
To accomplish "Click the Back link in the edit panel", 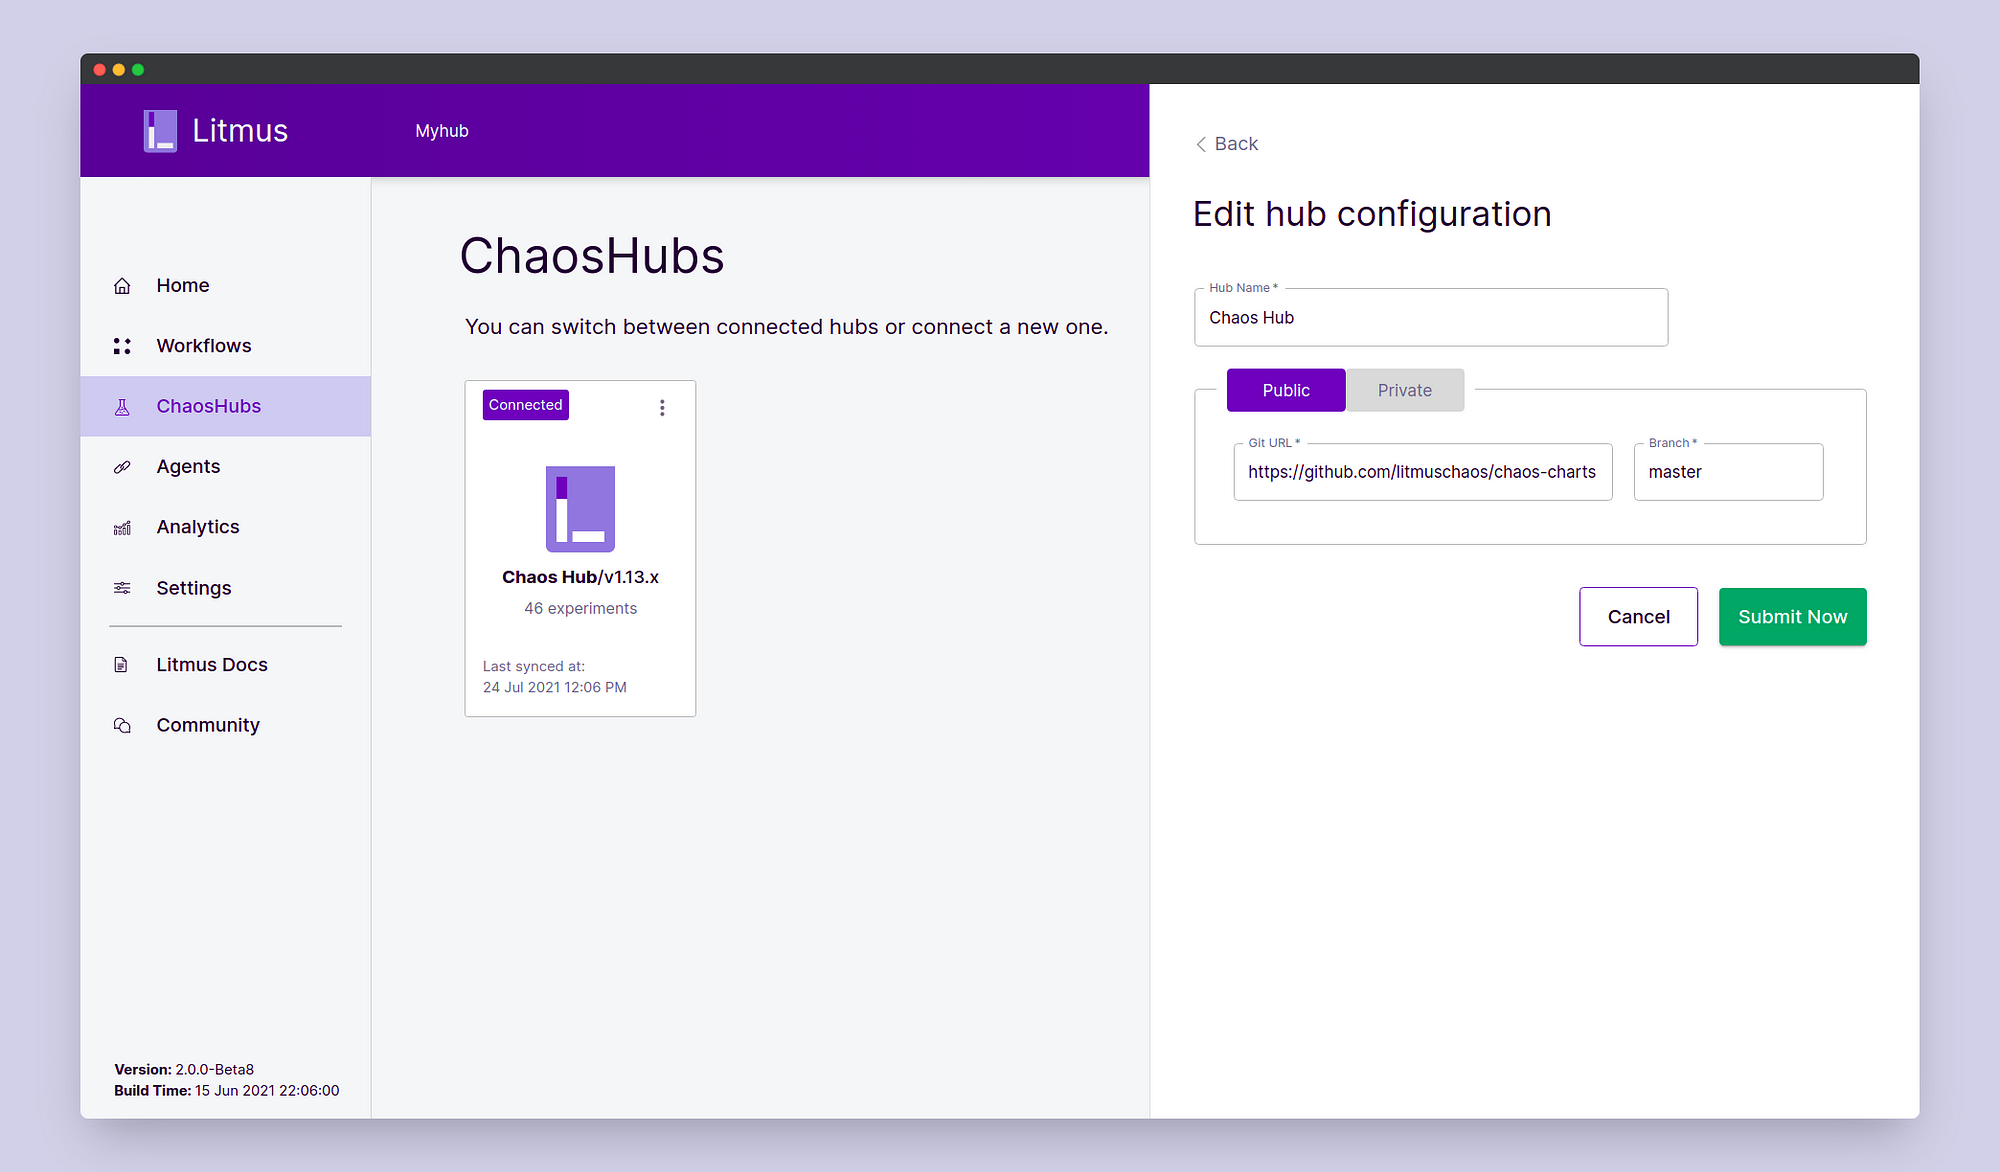I will click(x=1227, y=144).
